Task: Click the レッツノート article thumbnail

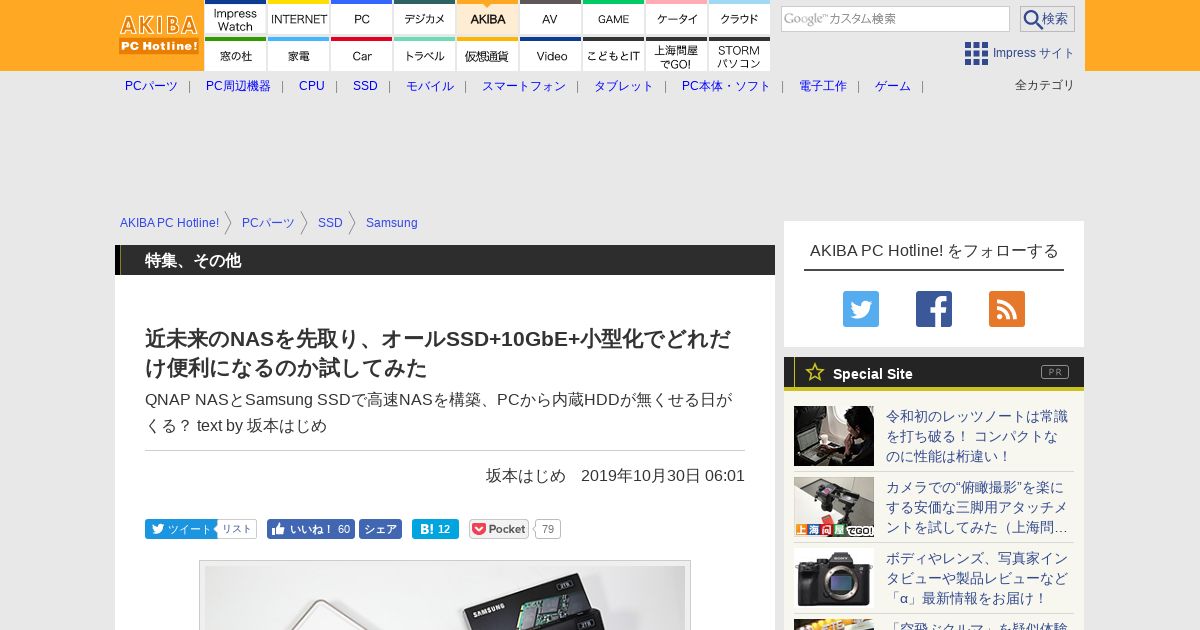Action: pos(834,436)
